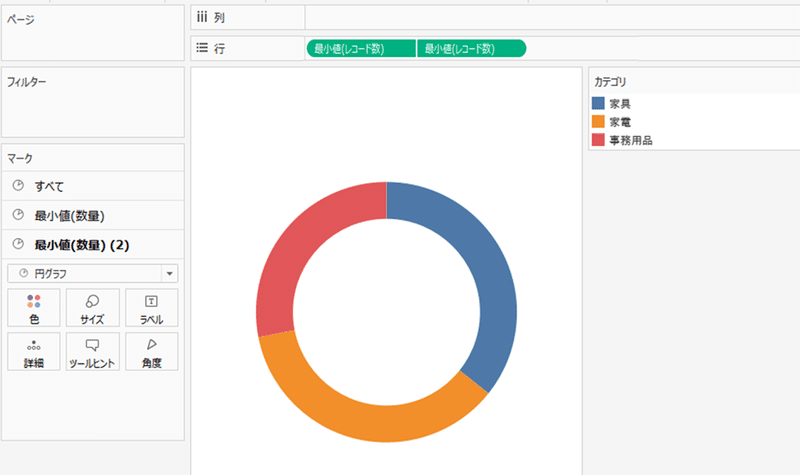Image resolution: width=800 pixels, height=475 pixels.
Task: Click the orange 家電 donut segment
Action: [x=367, y=421]
